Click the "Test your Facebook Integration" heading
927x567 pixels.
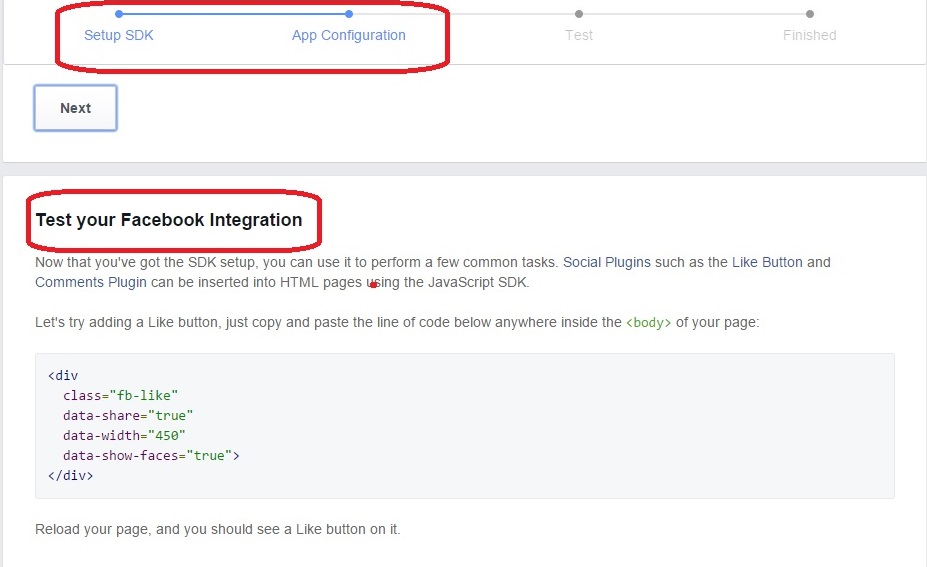tap(169, 220)
